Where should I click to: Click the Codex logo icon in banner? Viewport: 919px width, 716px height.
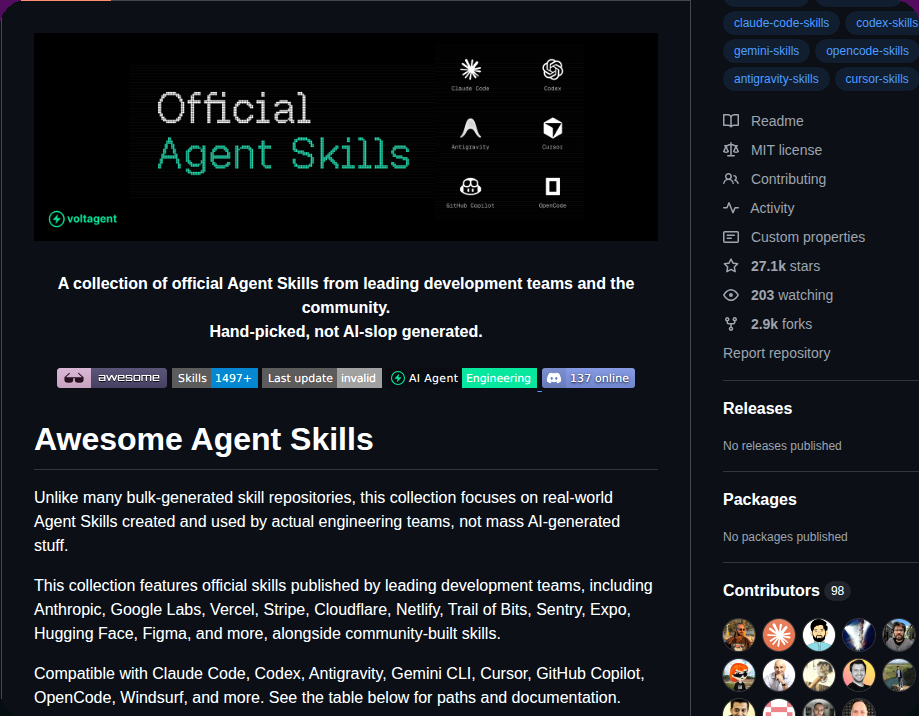tap(552, 69)
